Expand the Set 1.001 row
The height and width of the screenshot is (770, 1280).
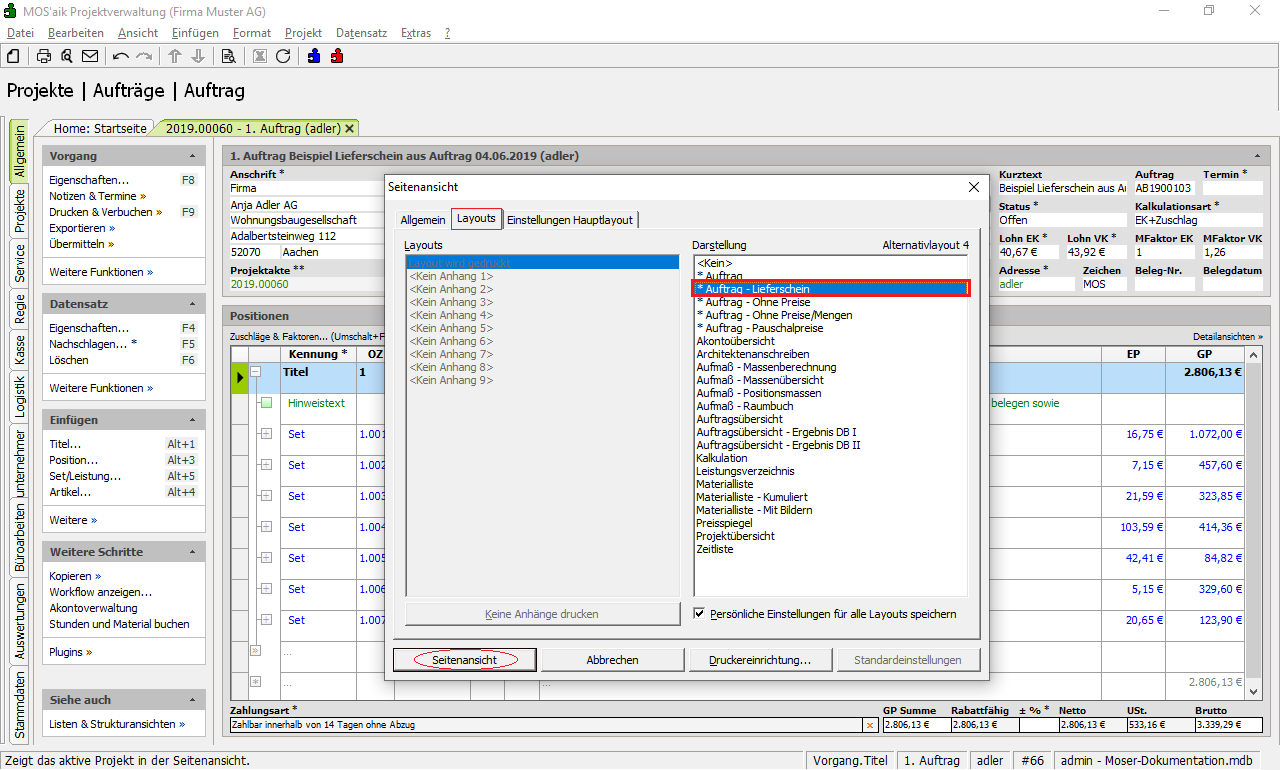click(x=266, y=434)
